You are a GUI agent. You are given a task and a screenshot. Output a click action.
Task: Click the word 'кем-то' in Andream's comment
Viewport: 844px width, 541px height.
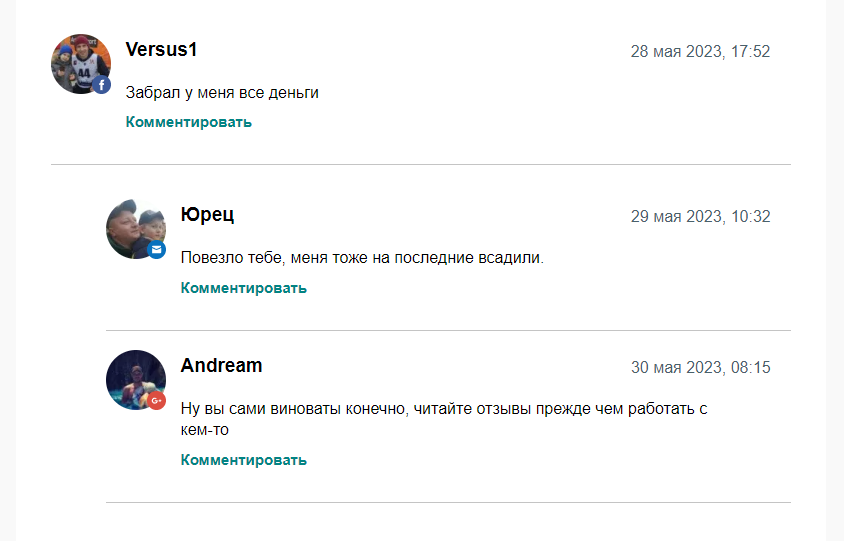tap(205, 430)
